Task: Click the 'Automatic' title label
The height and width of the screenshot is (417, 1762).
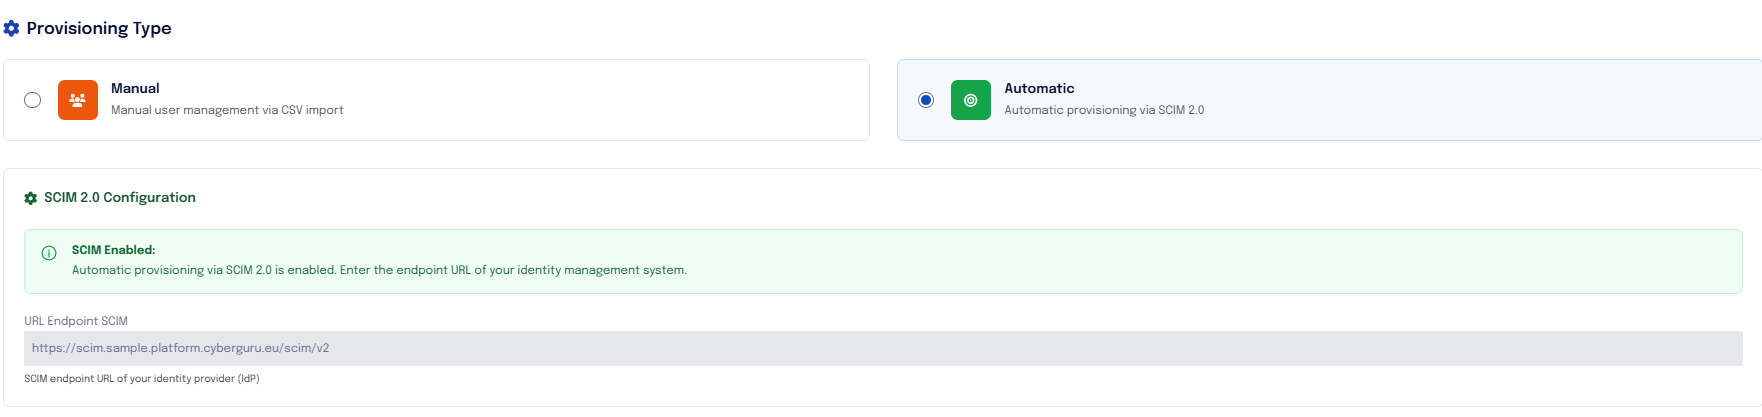Action: 1039,88
